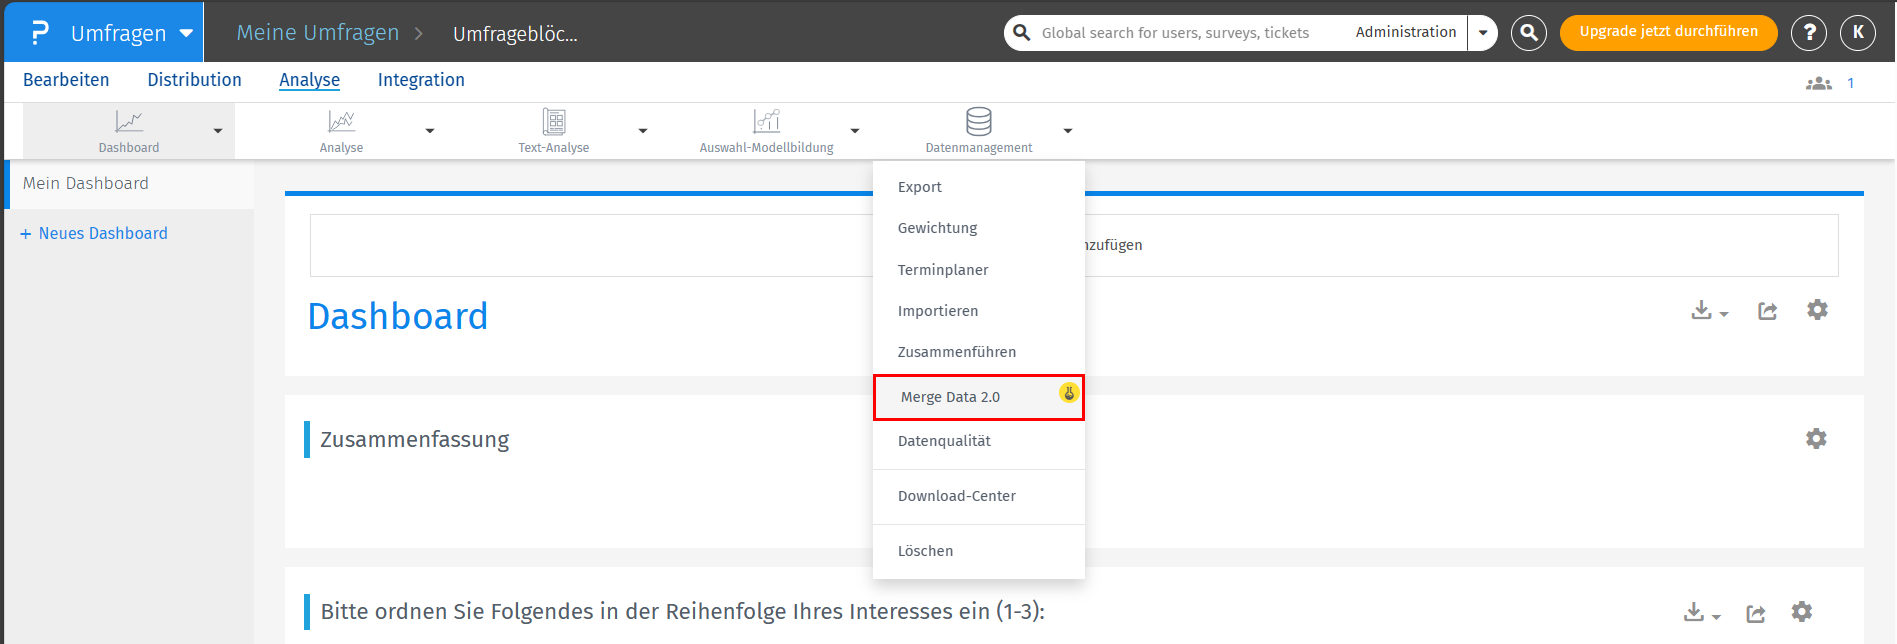Image resolution: width=1897 pixels, height=644 pixels.
Task: Open Dashboard settings gear icon
Action: click(1817, 310)
